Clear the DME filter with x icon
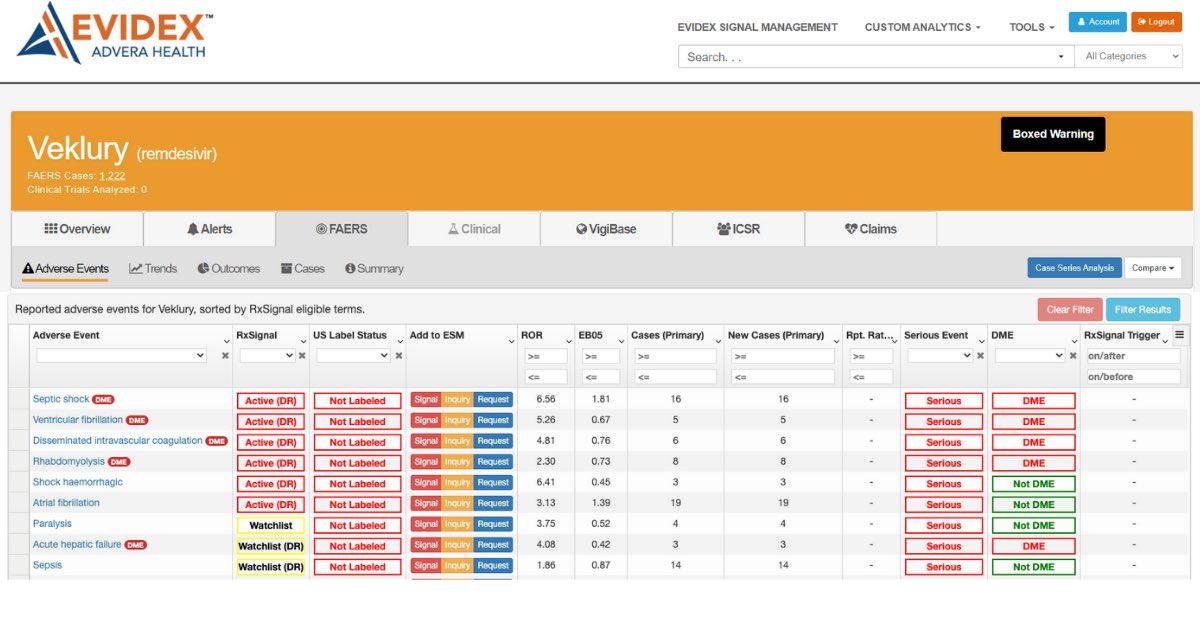Screen dimensions: 1200x628 (x=1073, y=356)
